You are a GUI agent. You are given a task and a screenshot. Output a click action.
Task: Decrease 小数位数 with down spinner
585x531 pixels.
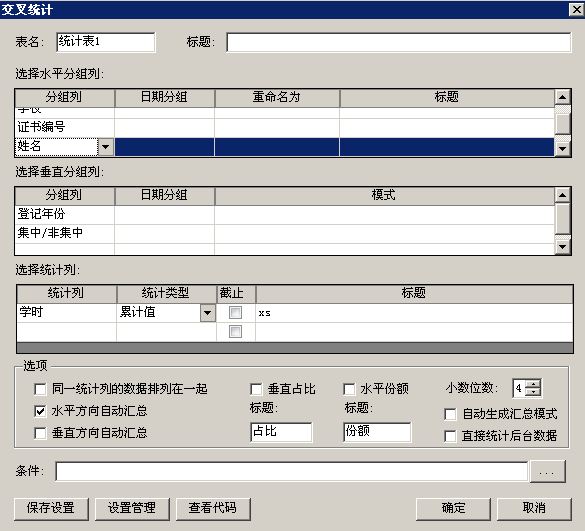tap(533, 393)
